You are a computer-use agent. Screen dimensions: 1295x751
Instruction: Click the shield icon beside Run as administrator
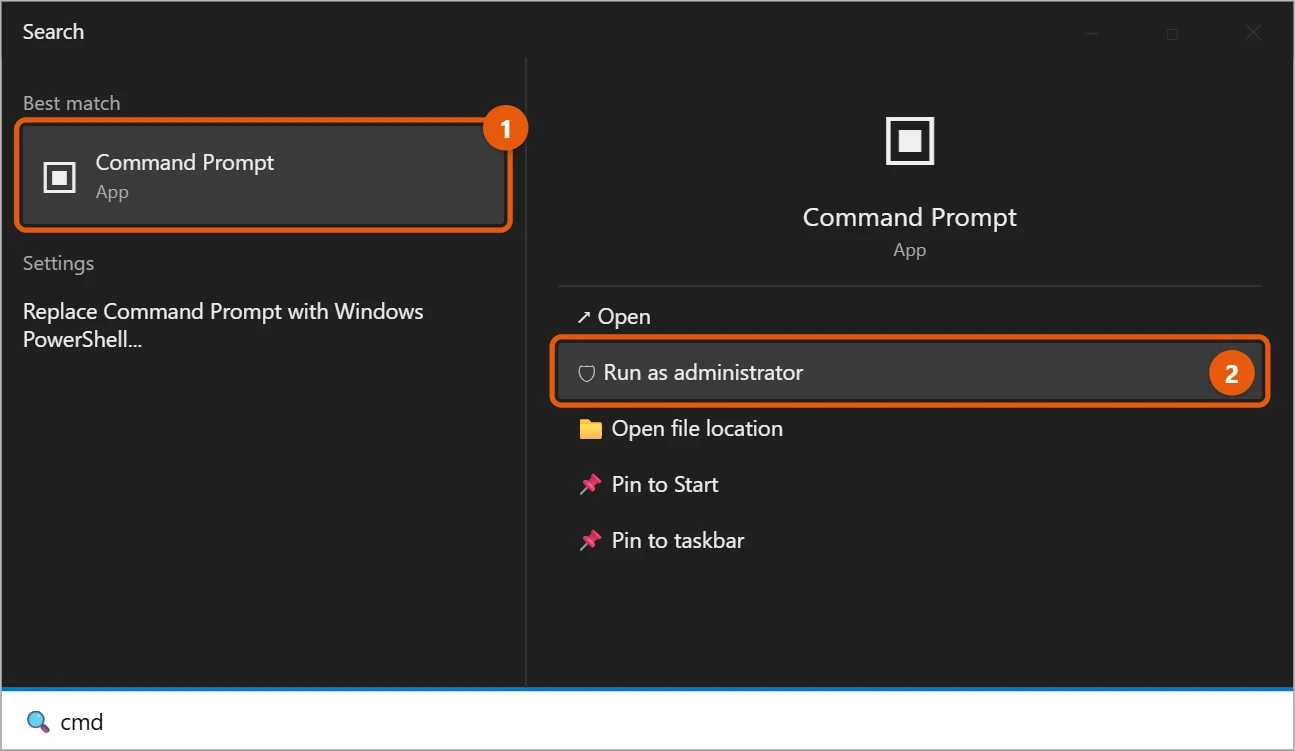pos(587,373)
